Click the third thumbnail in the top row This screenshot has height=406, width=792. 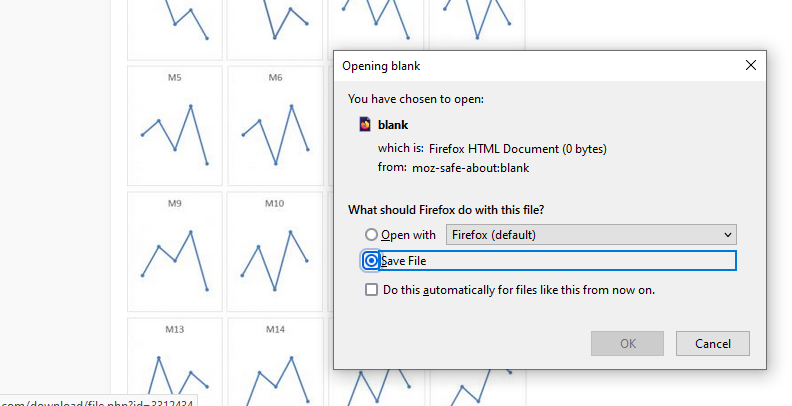(x=375, y=25)
